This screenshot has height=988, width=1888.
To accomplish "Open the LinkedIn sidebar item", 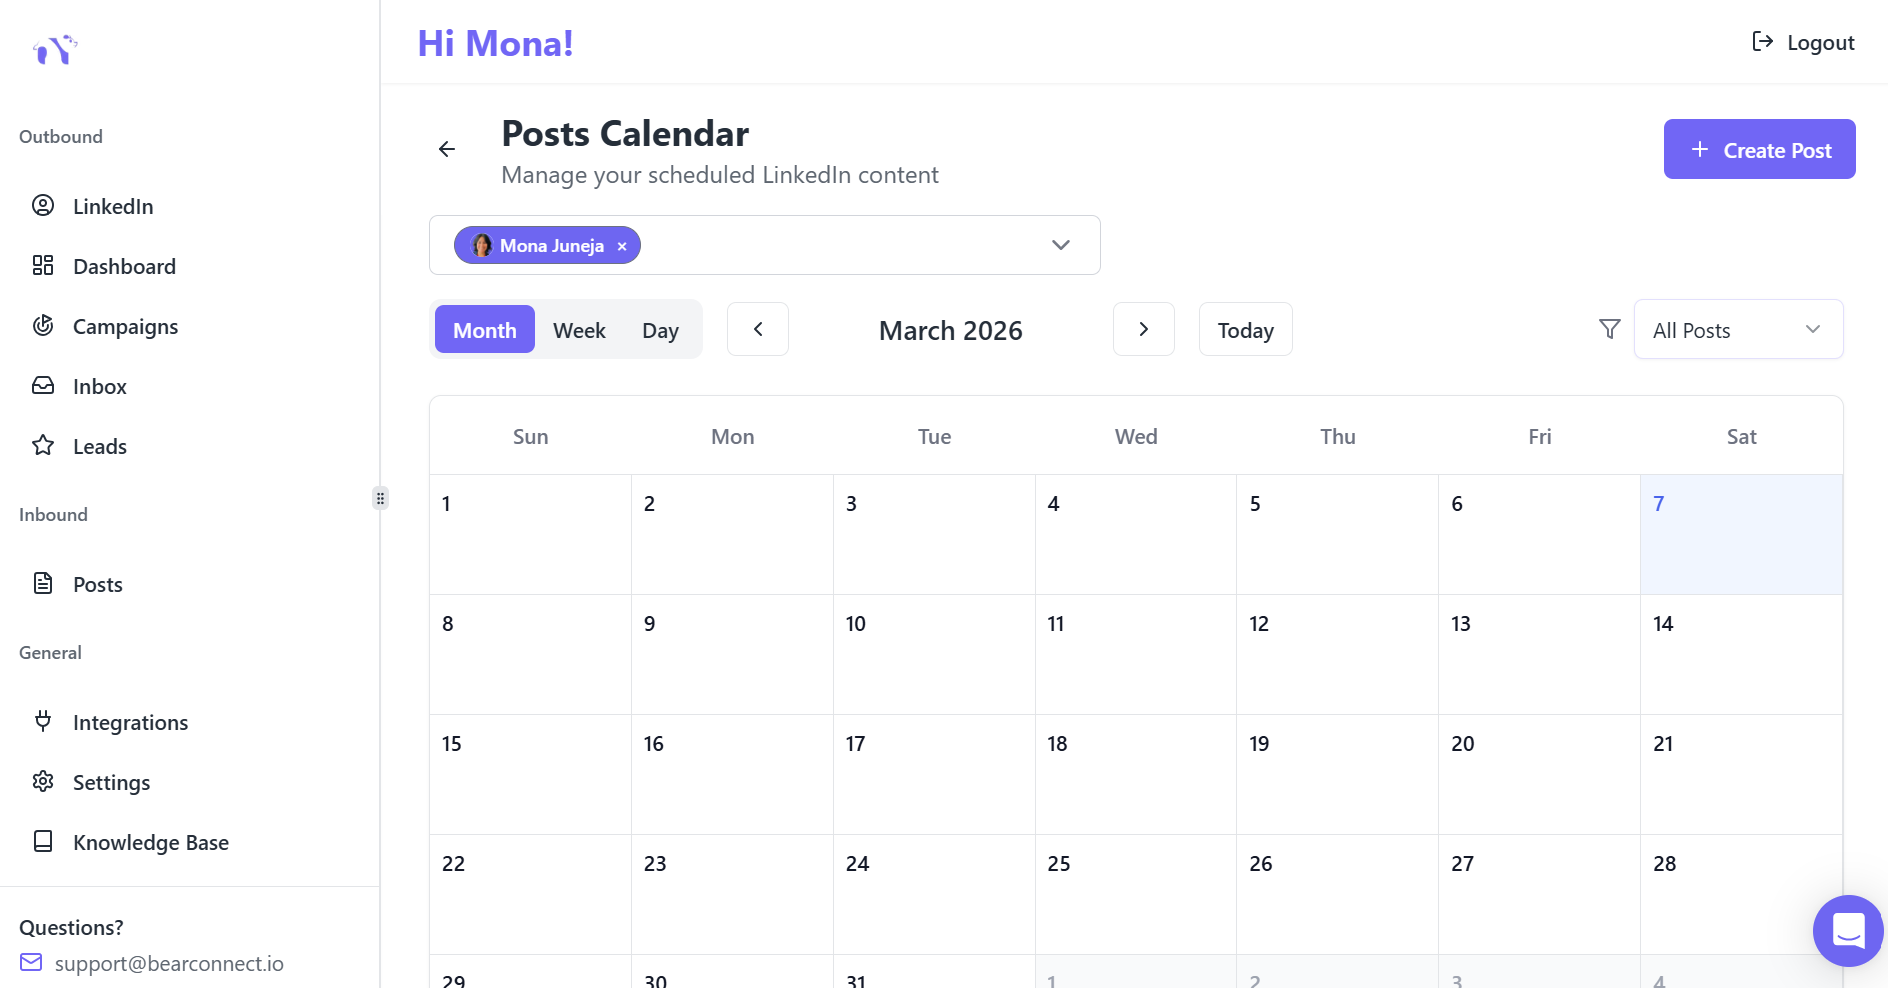I will tap(112, 206).
